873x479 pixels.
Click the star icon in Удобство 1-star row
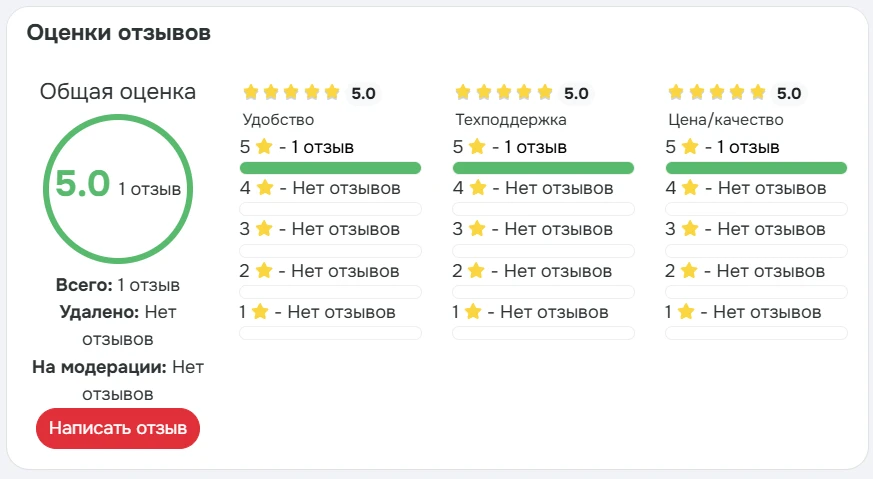tap(261, 312)
